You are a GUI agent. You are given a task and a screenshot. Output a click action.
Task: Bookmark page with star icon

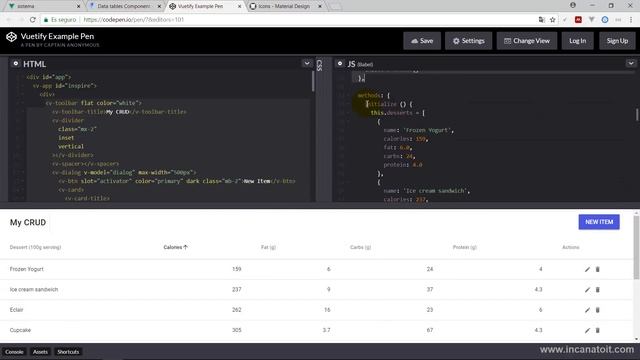pos(552,20)
